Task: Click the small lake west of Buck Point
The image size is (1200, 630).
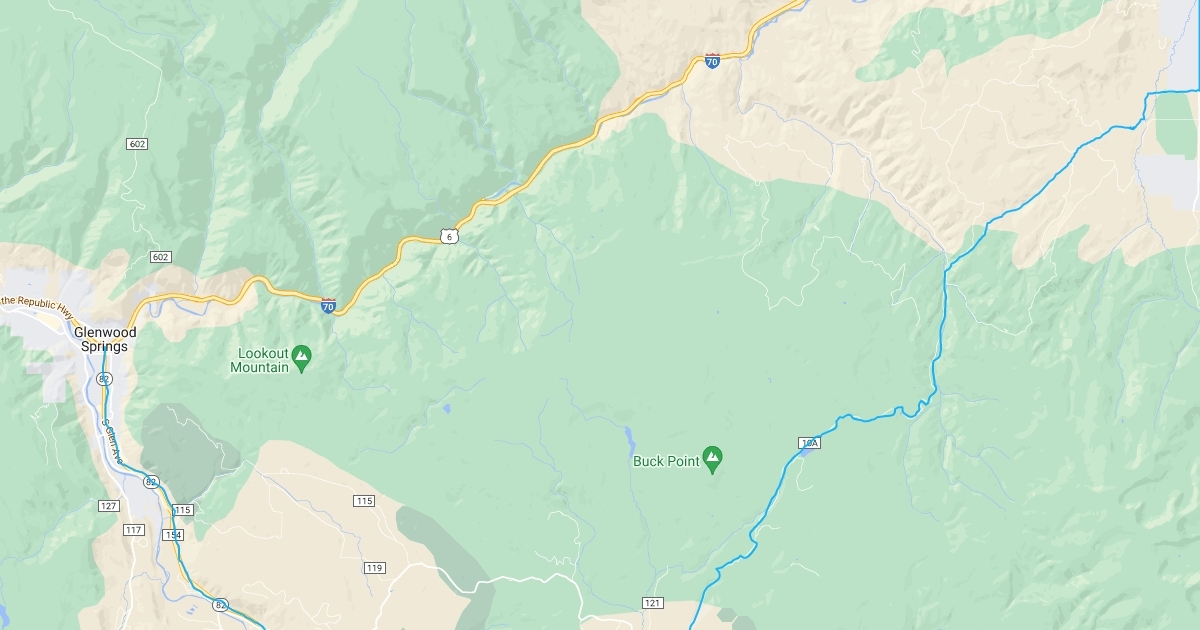Action: tap(629, 436)
